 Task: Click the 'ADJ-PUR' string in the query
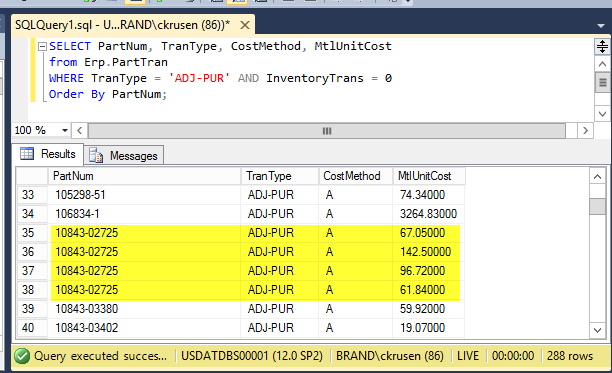coord(199,78)
